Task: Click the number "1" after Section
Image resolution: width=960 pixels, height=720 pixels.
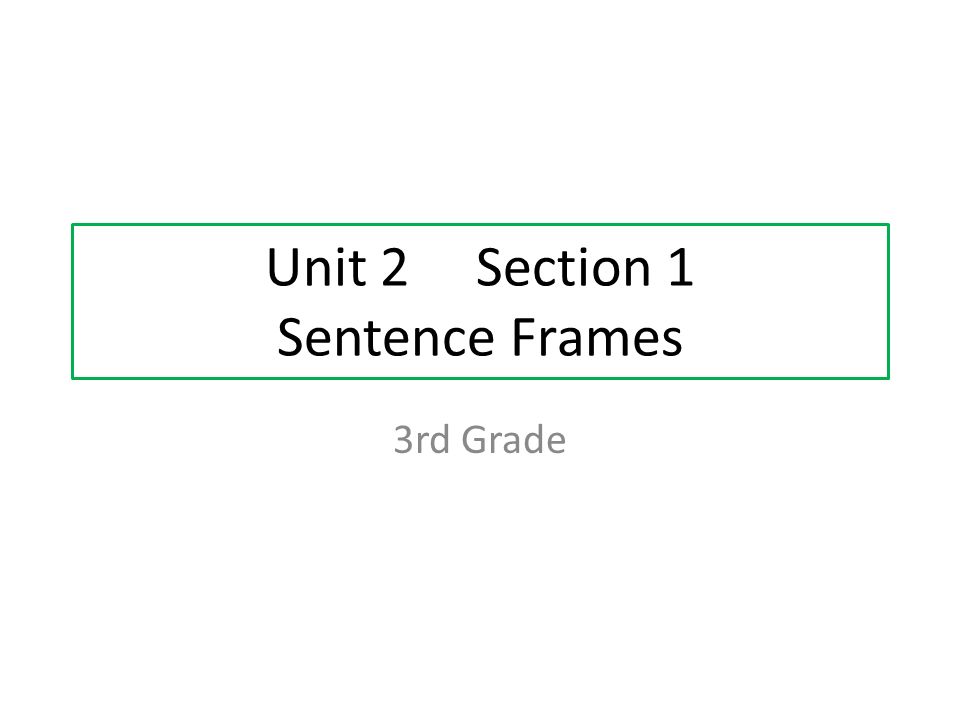Action: (x=681, y=267)
